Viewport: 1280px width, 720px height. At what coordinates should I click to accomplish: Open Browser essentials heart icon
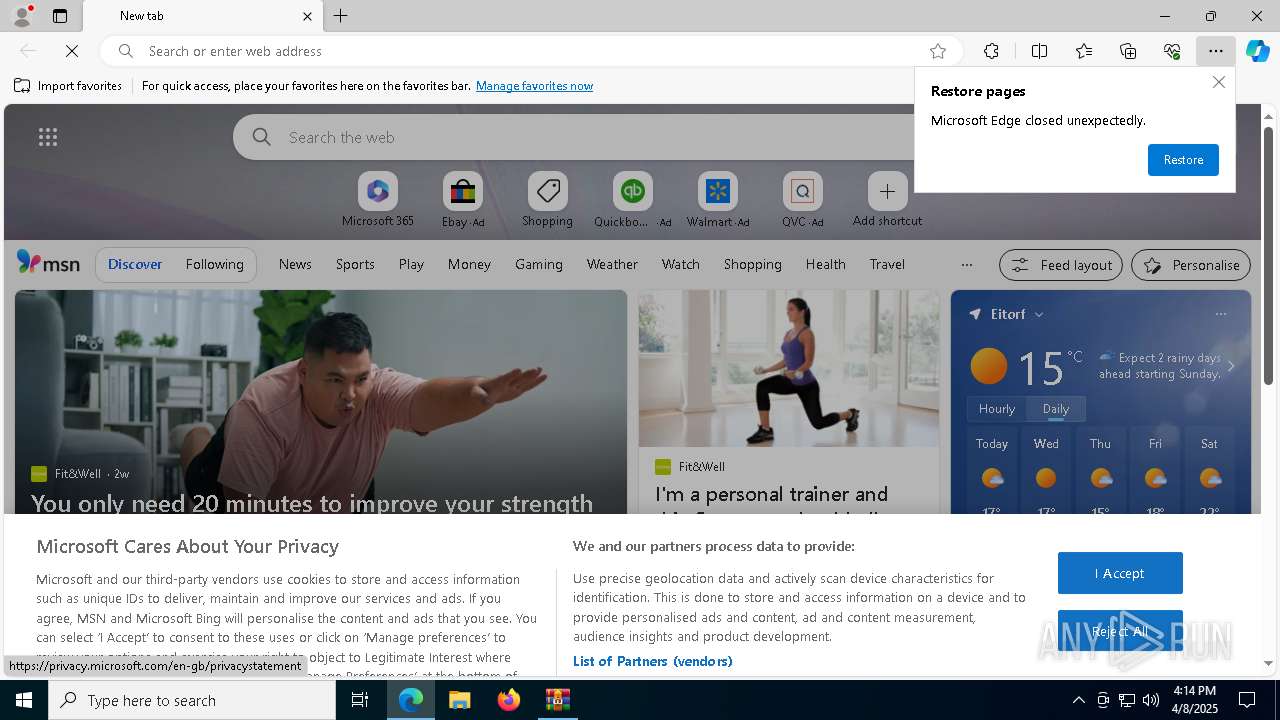[1172, 51]
